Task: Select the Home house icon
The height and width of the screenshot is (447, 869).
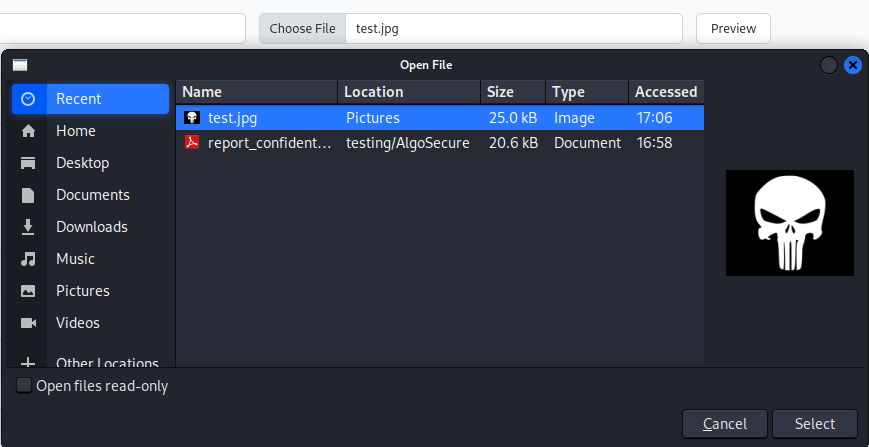Action: pos(28,131)
